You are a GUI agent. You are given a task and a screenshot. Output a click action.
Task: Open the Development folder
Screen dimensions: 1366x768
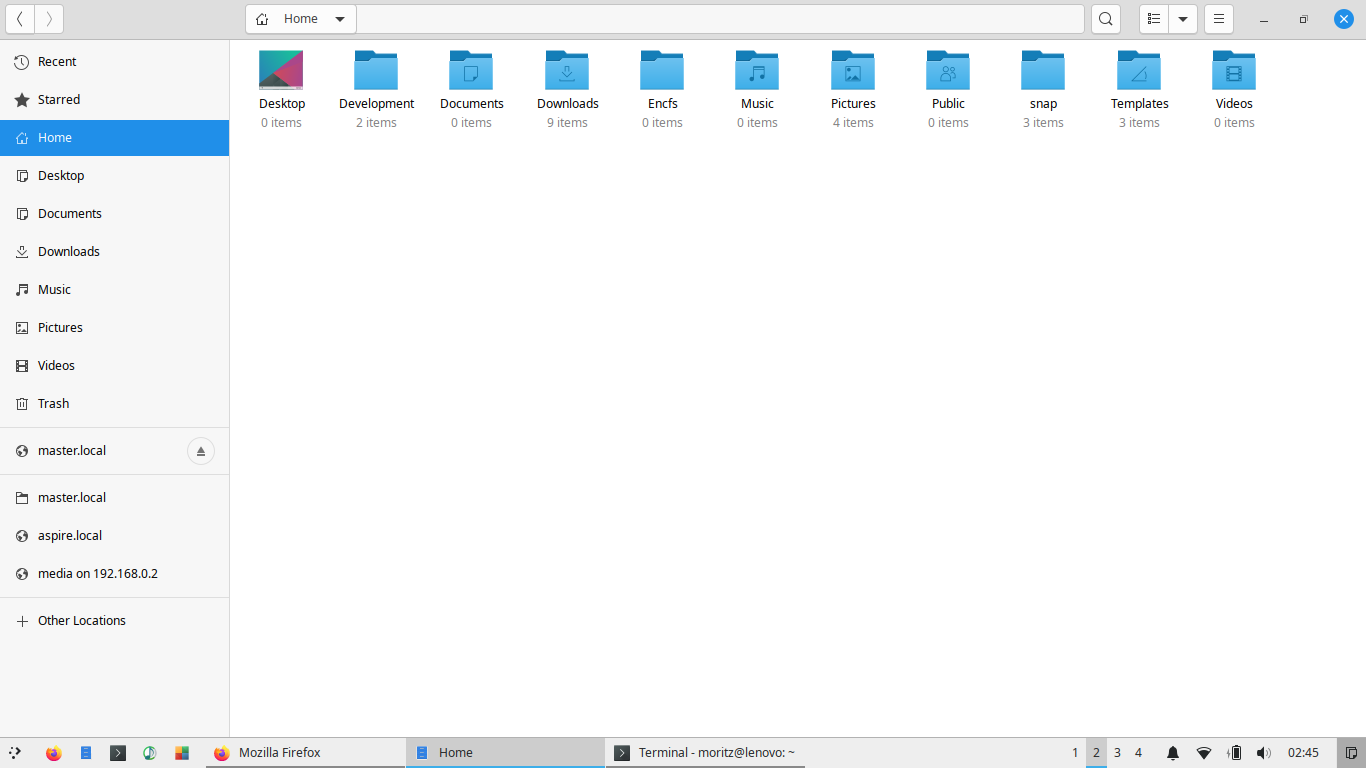point(376,70)
